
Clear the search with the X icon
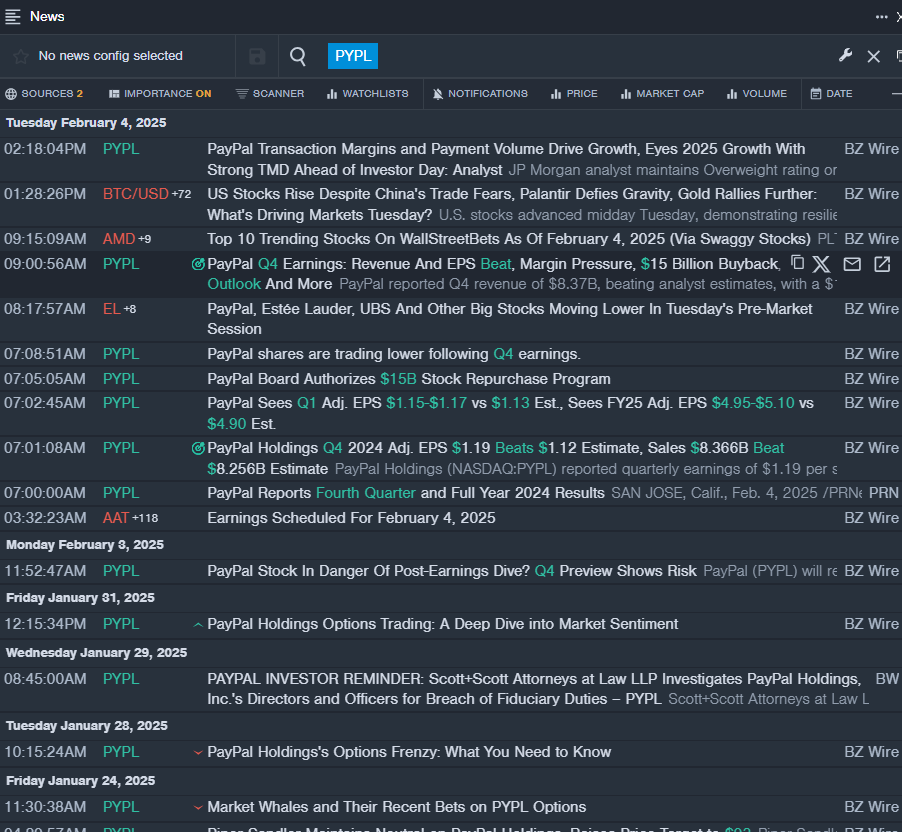pyautogui.click(x=874, y=56)
